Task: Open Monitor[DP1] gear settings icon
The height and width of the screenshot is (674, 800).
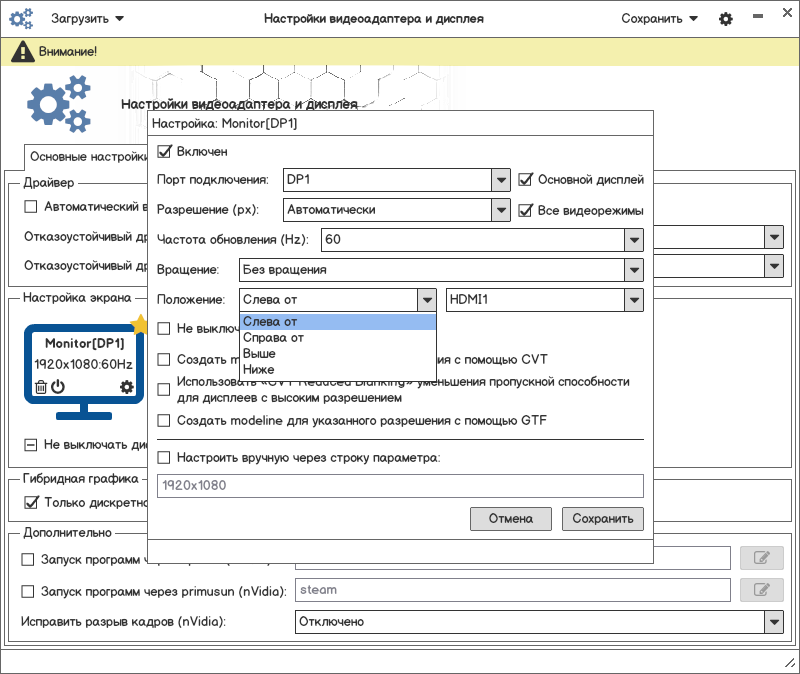Action: point(127,387)
